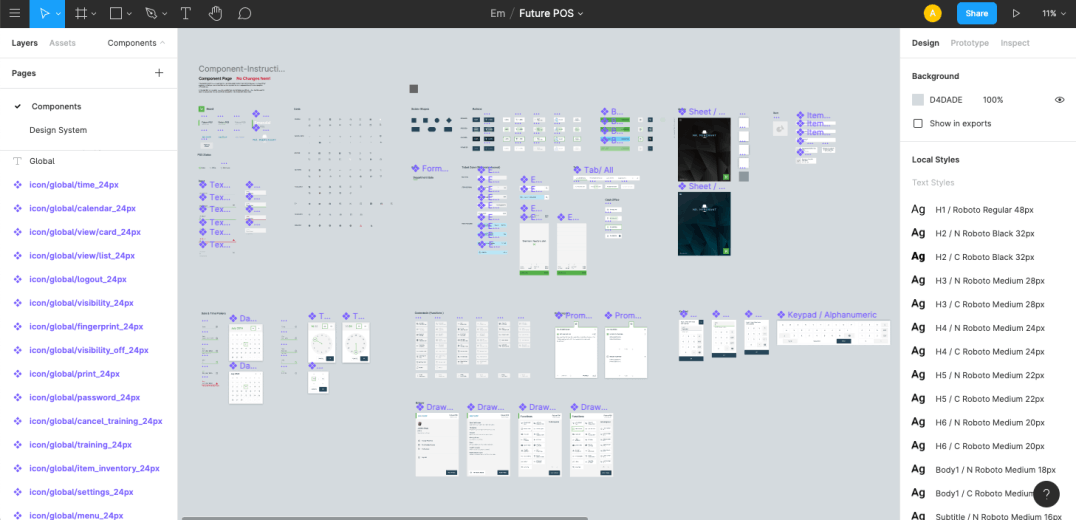Click the D4DADE background color swatch
Image resolution: width=1076 pixels, height=520 pixels.
coord(918,100)
